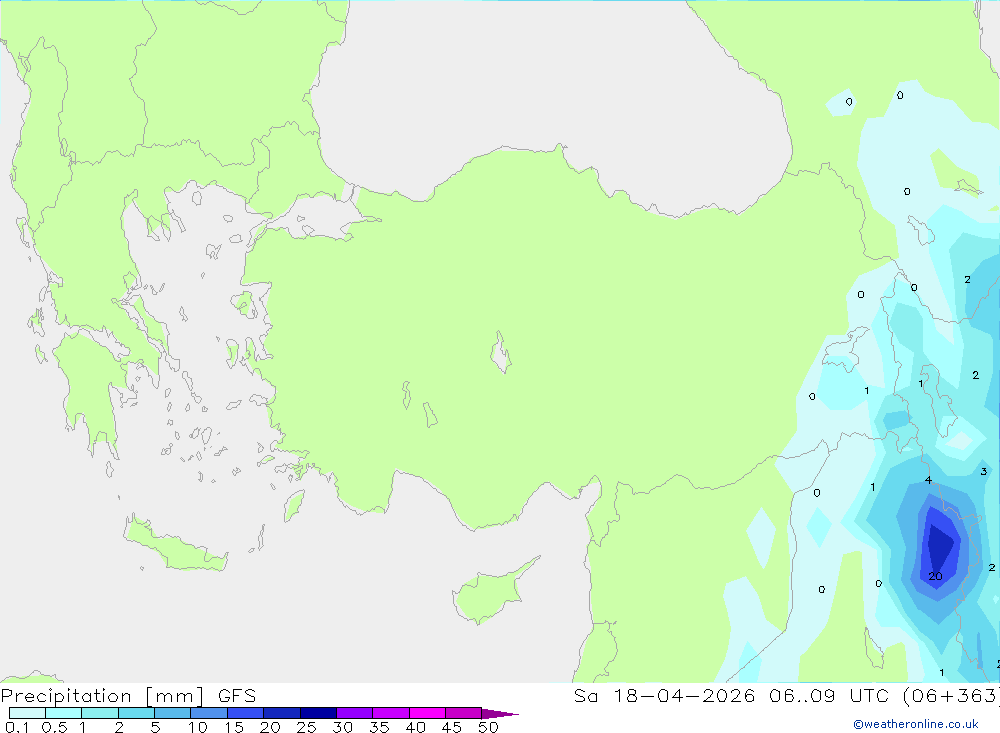Screen dimensions: 1000x733
Task: Select the '15' legend scale value
Action: point(234,727)
